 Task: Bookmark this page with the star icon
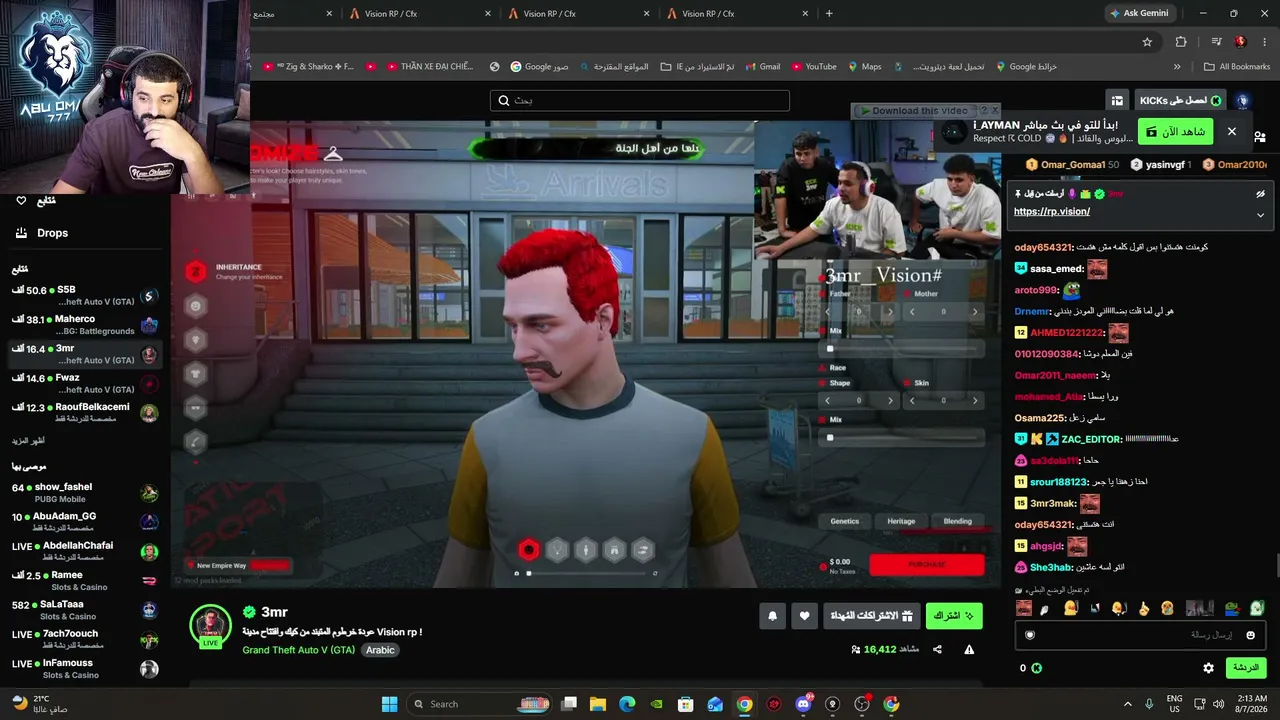(1147, 42)
